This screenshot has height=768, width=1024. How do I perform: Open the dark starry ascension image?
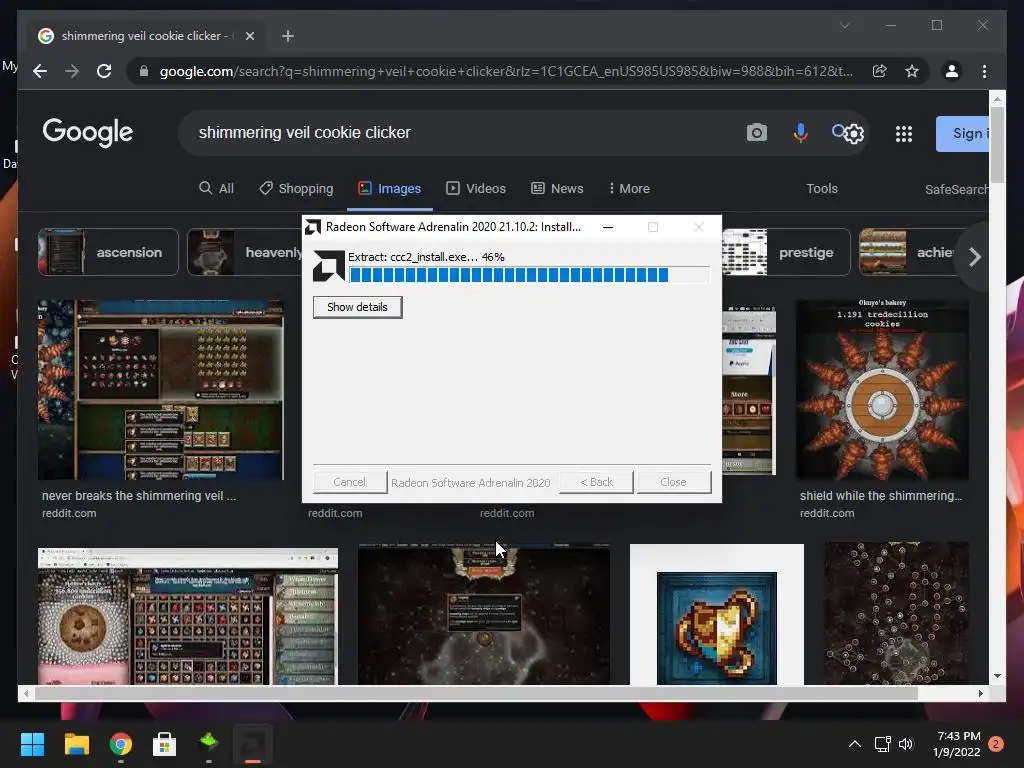[484, 613]
